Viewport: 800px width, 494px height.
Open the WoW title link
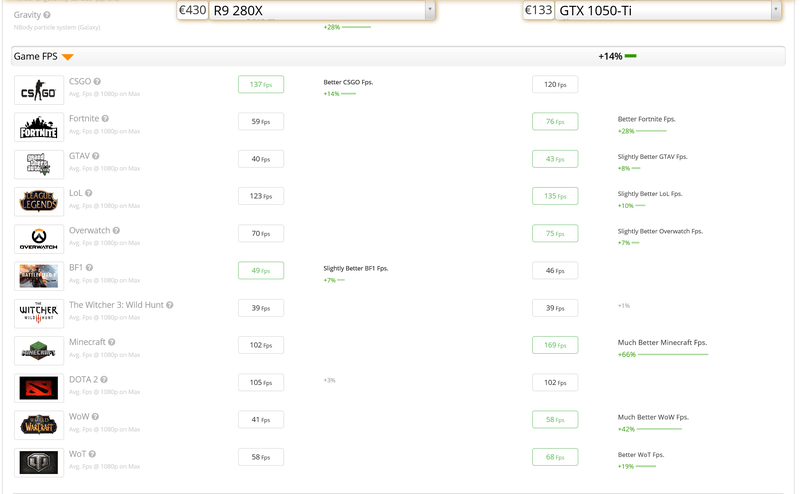(x=79, y=416)
